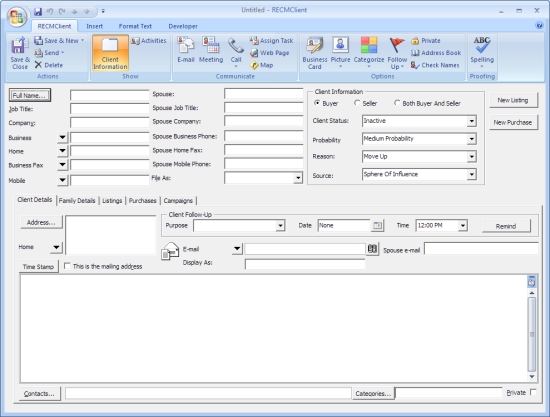This screenshot has height=417, width=550.
Task: Expand the Reason dropdown
Action: pyautogui.click(x=471, y=157)
